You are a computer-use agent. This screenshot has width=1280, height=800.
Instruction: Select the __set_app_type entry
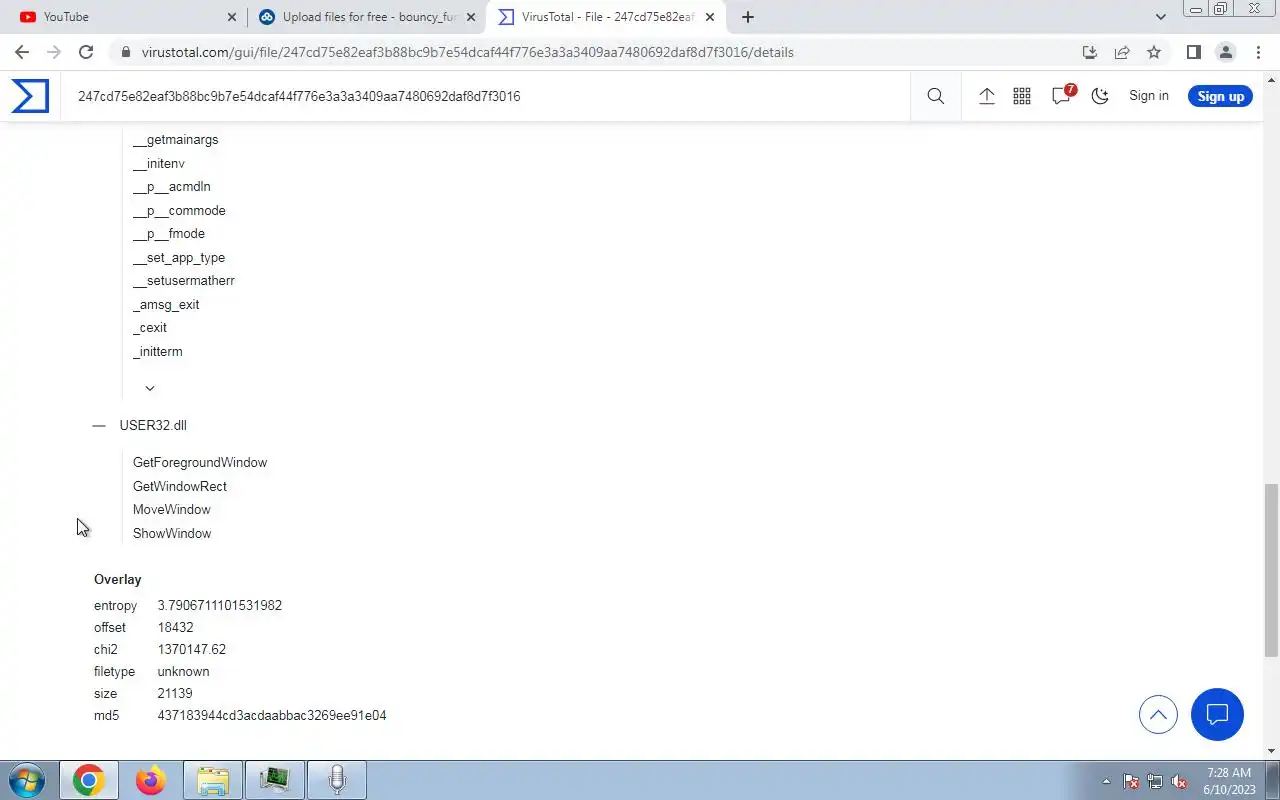(x=179, y=258)
